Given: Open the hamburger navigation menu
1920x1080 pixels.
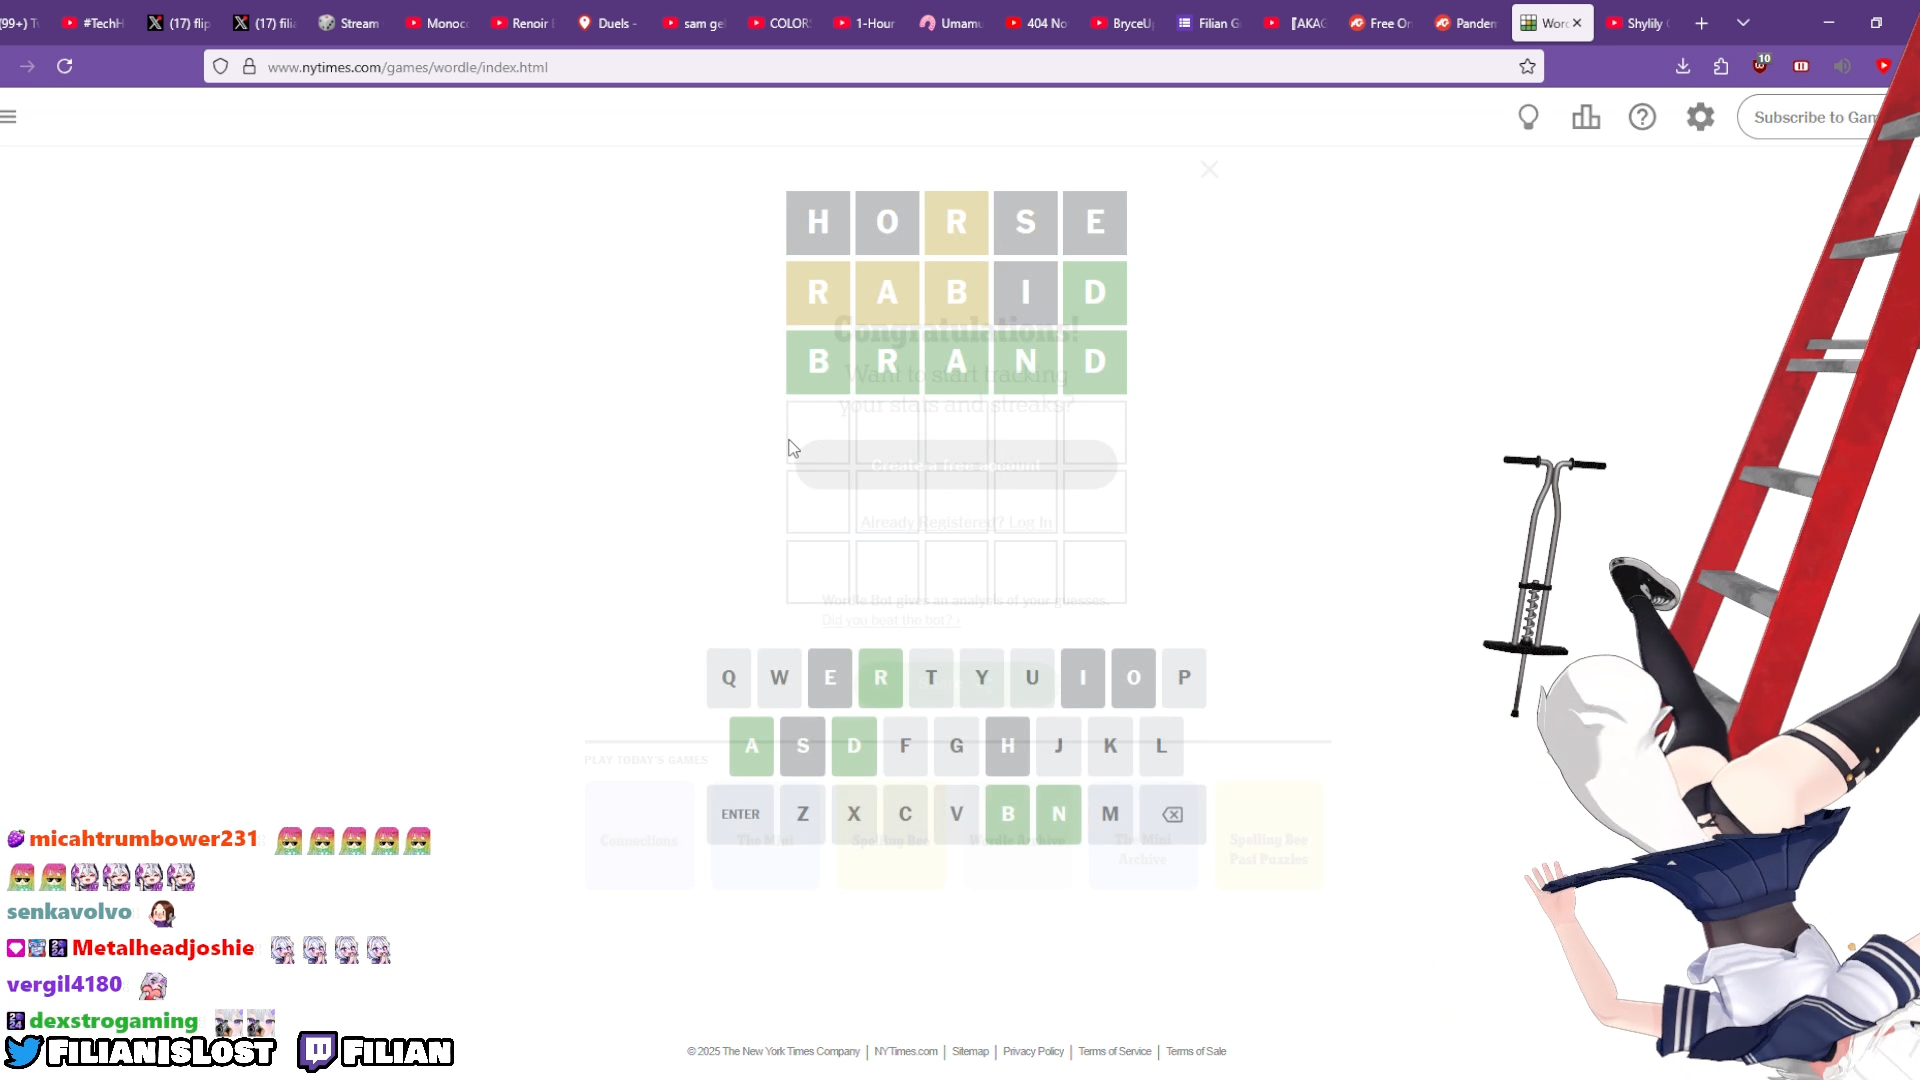Looking at the screenshot, I should (9, 117).
